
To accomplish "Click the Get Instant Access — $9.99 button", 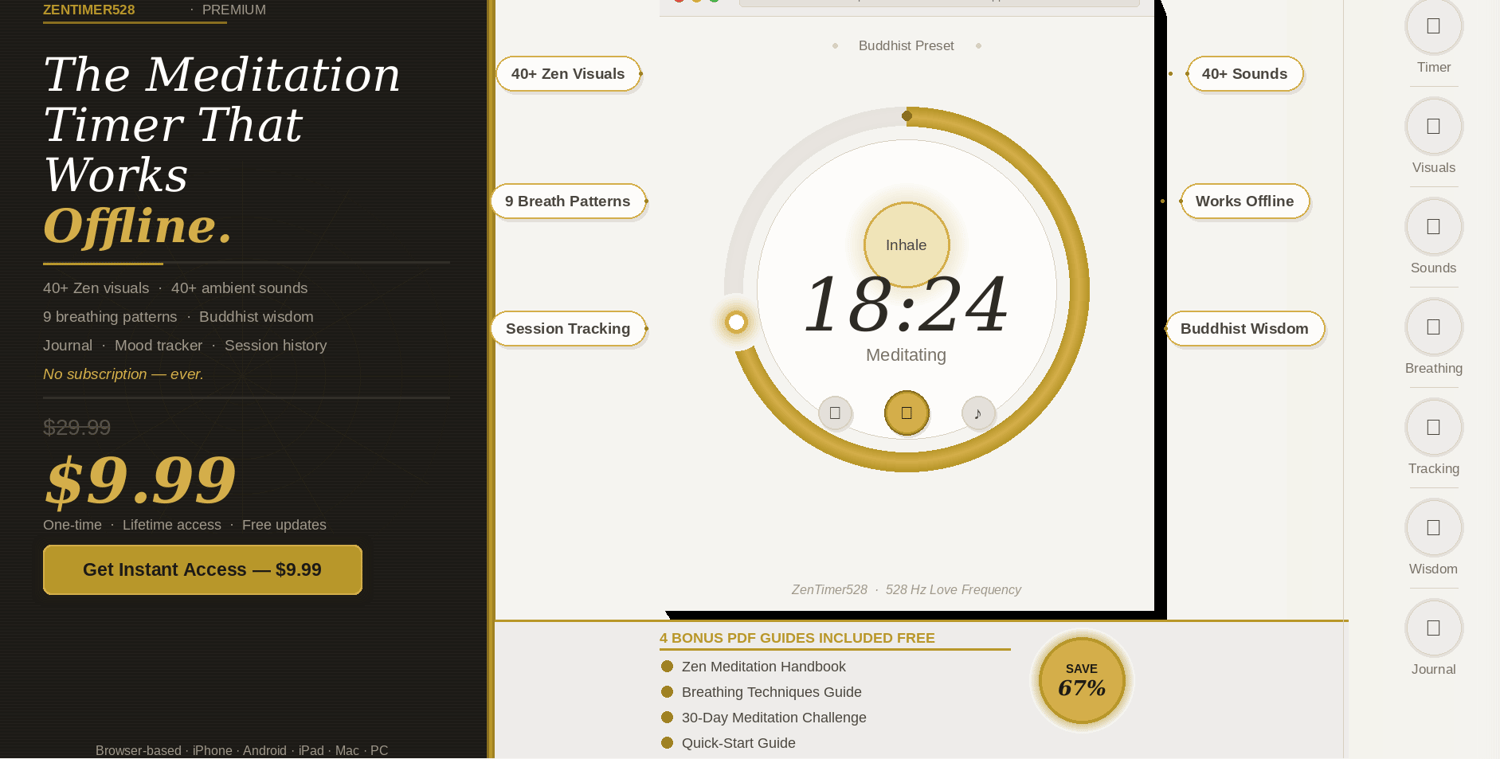I will [x=202, y=570].
